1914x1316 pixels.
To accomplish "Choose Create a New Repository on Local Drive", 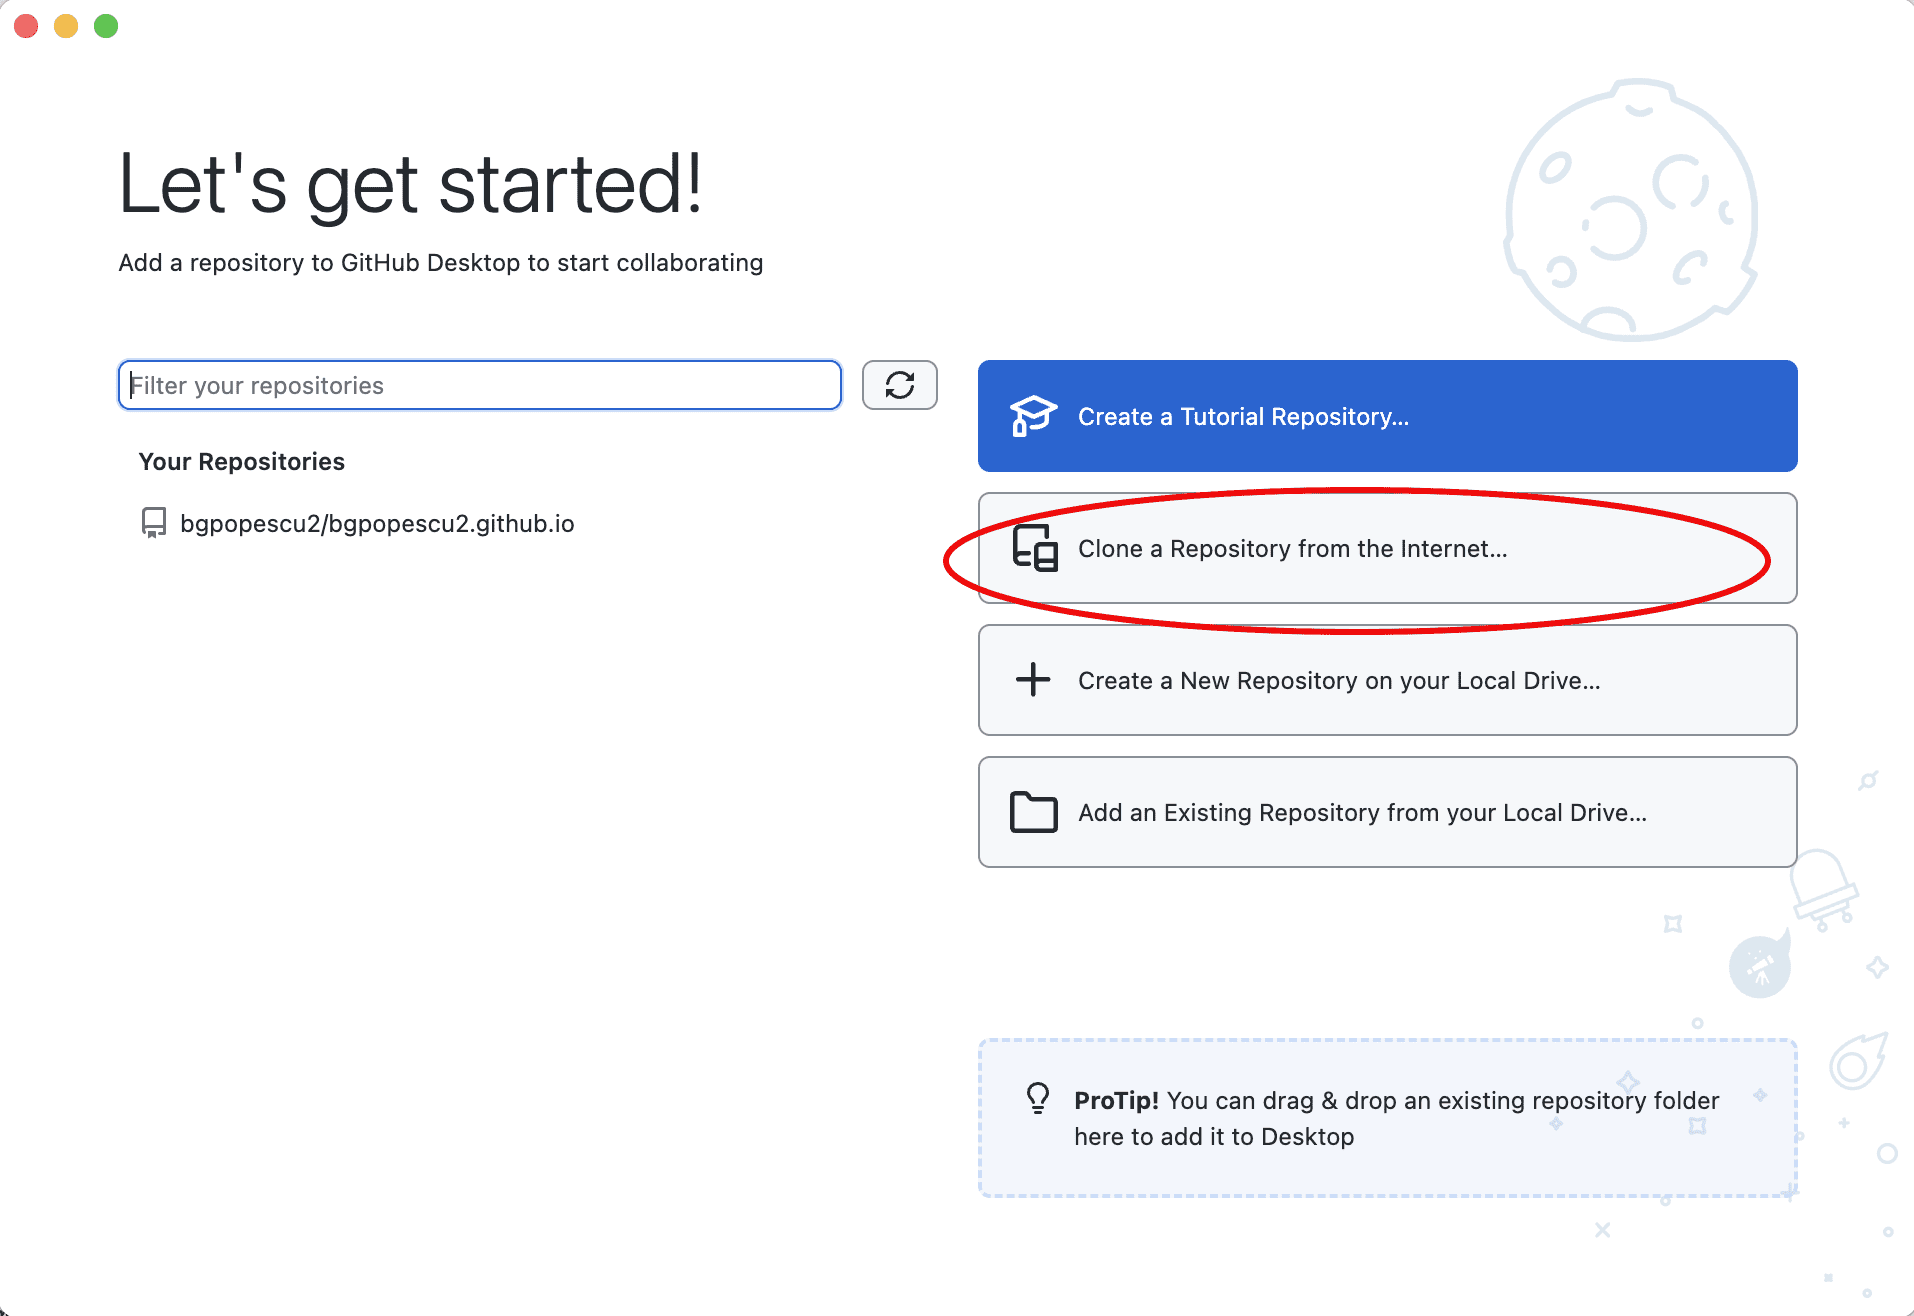I will pyautogui.click(x=1338, y=681).
